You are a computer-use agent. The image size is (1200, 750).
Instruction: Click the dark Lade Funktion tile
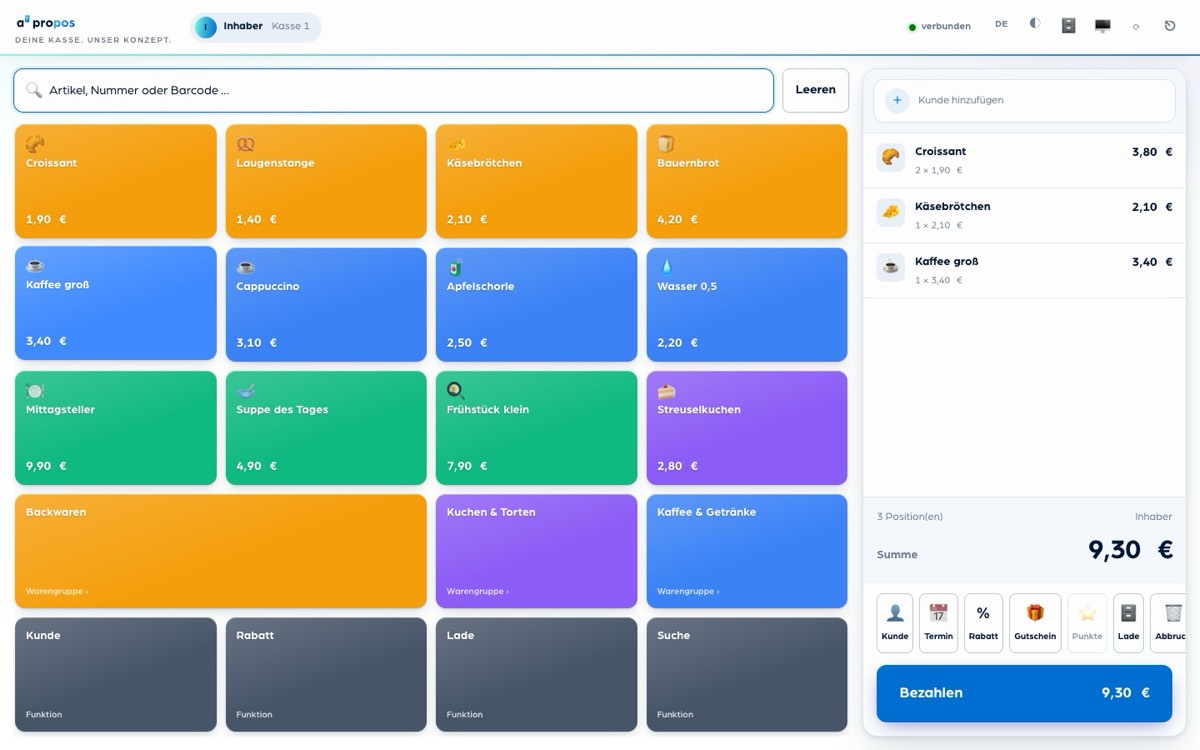pyautogui.click(x=537, y=674)
